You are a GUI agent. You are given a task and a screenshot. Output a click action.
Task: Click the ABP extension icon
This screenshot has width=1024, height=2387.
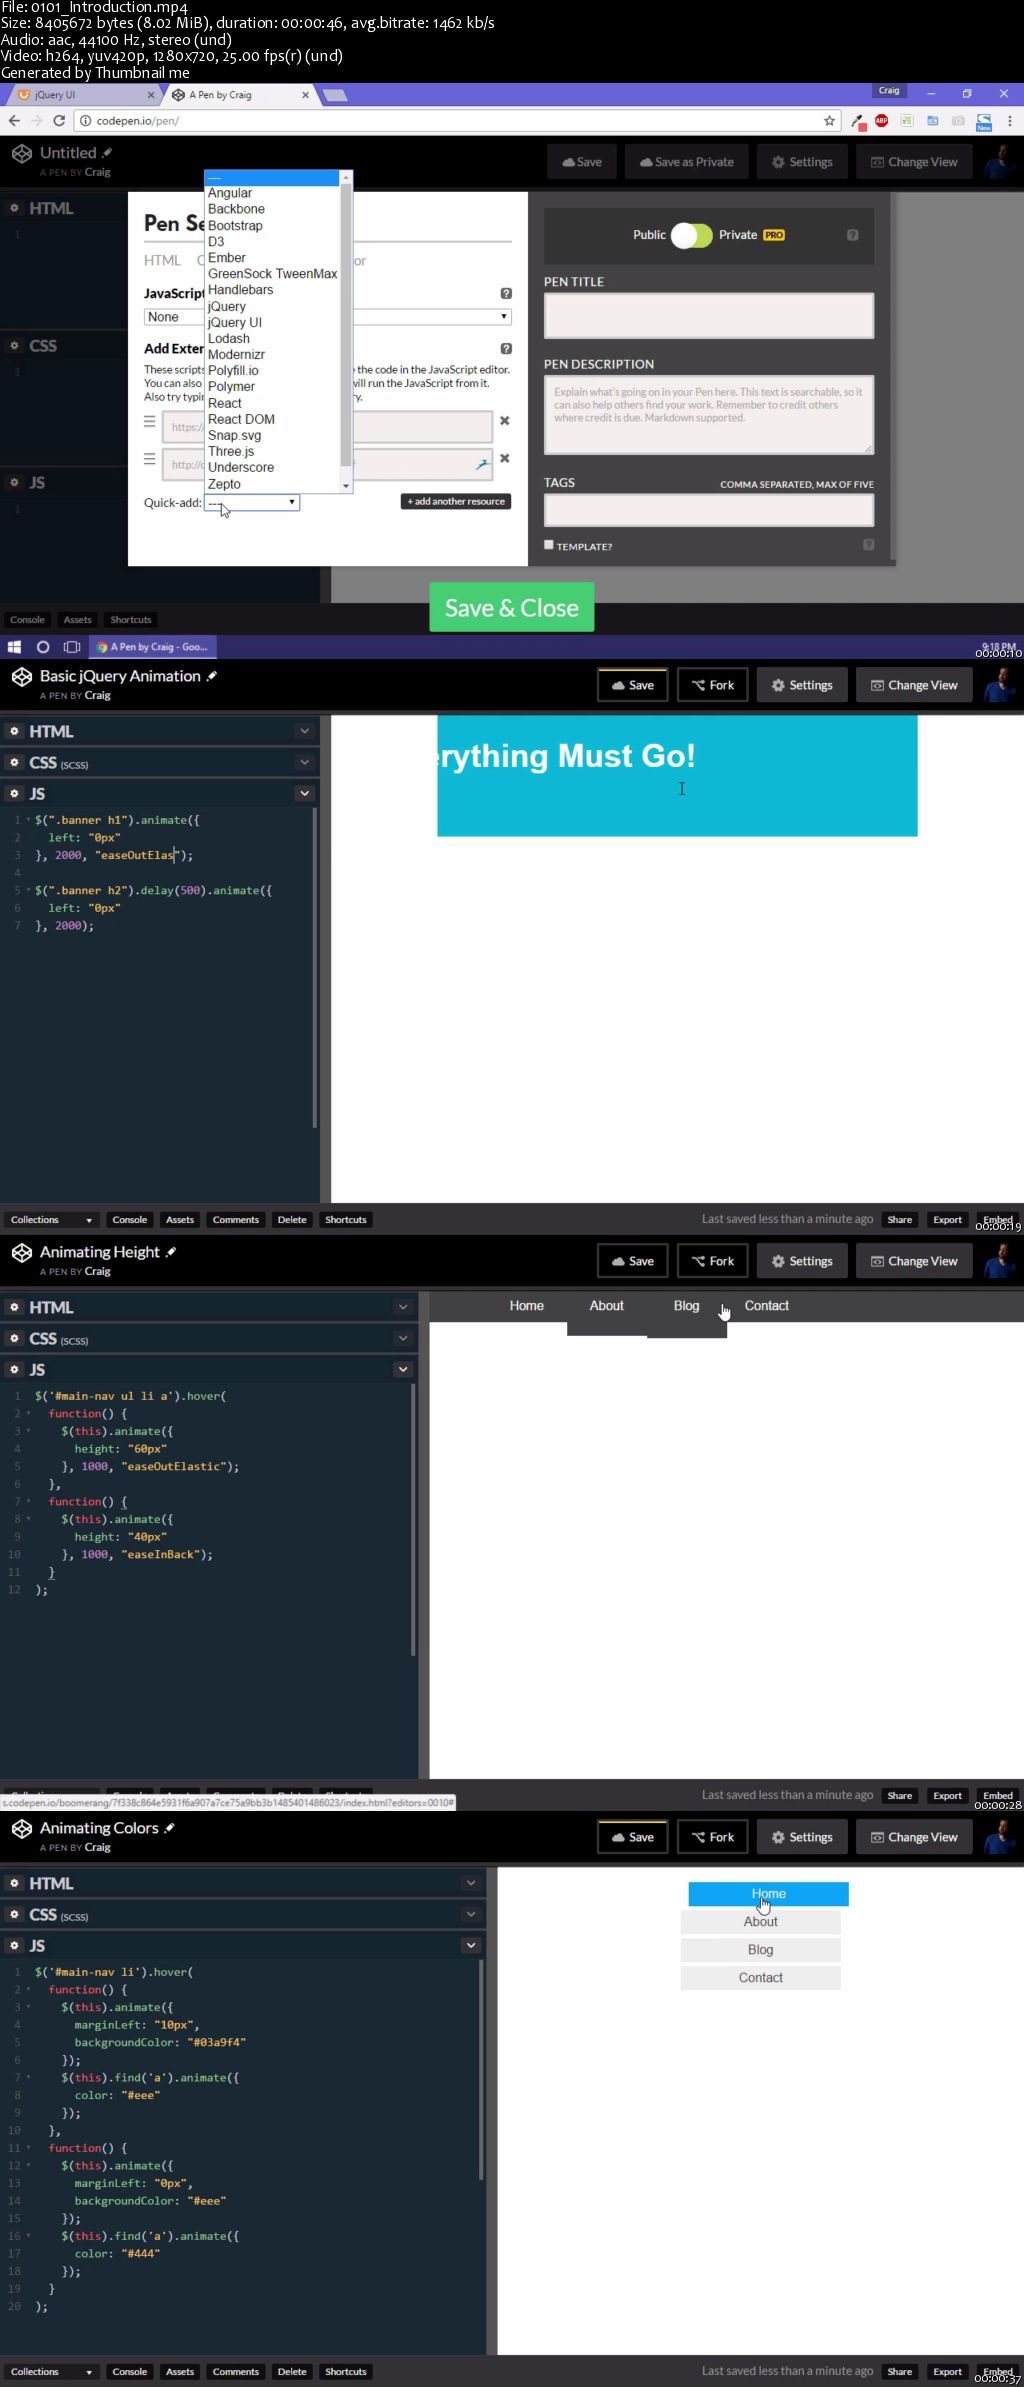[x=881, y=121]
